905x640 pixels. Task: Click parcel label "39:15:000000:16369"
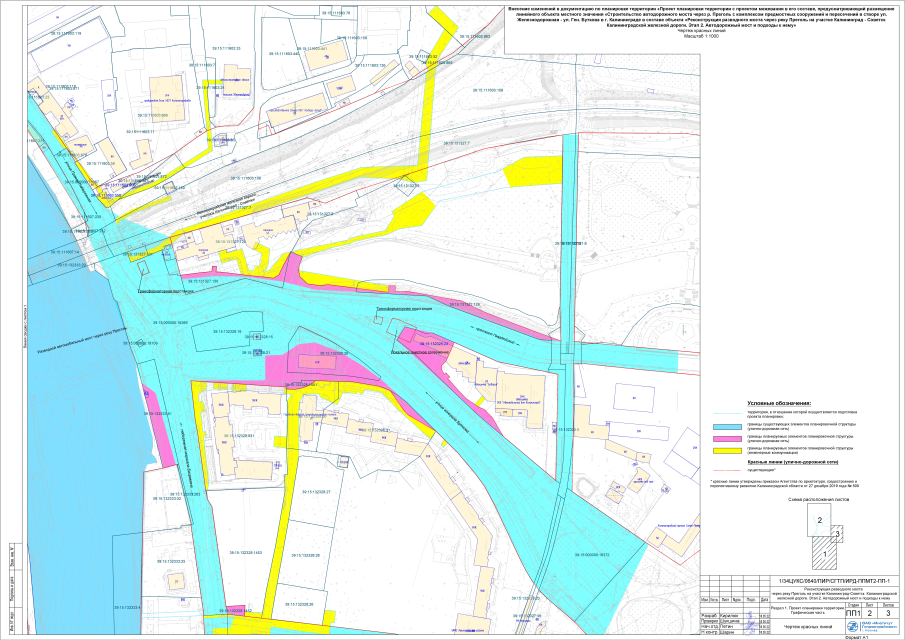pos(170,323)
